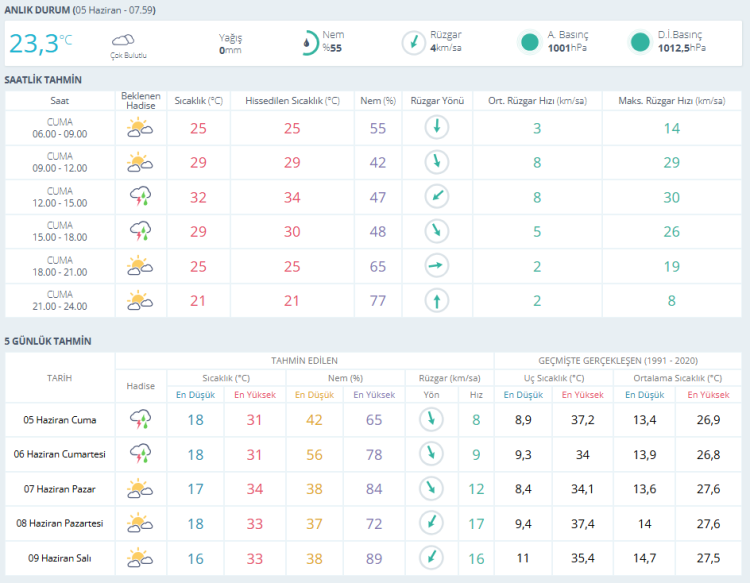Click wind direction arrow for 18.00 - 21.00
Viewport: 750px width, 583px height.
437,265
